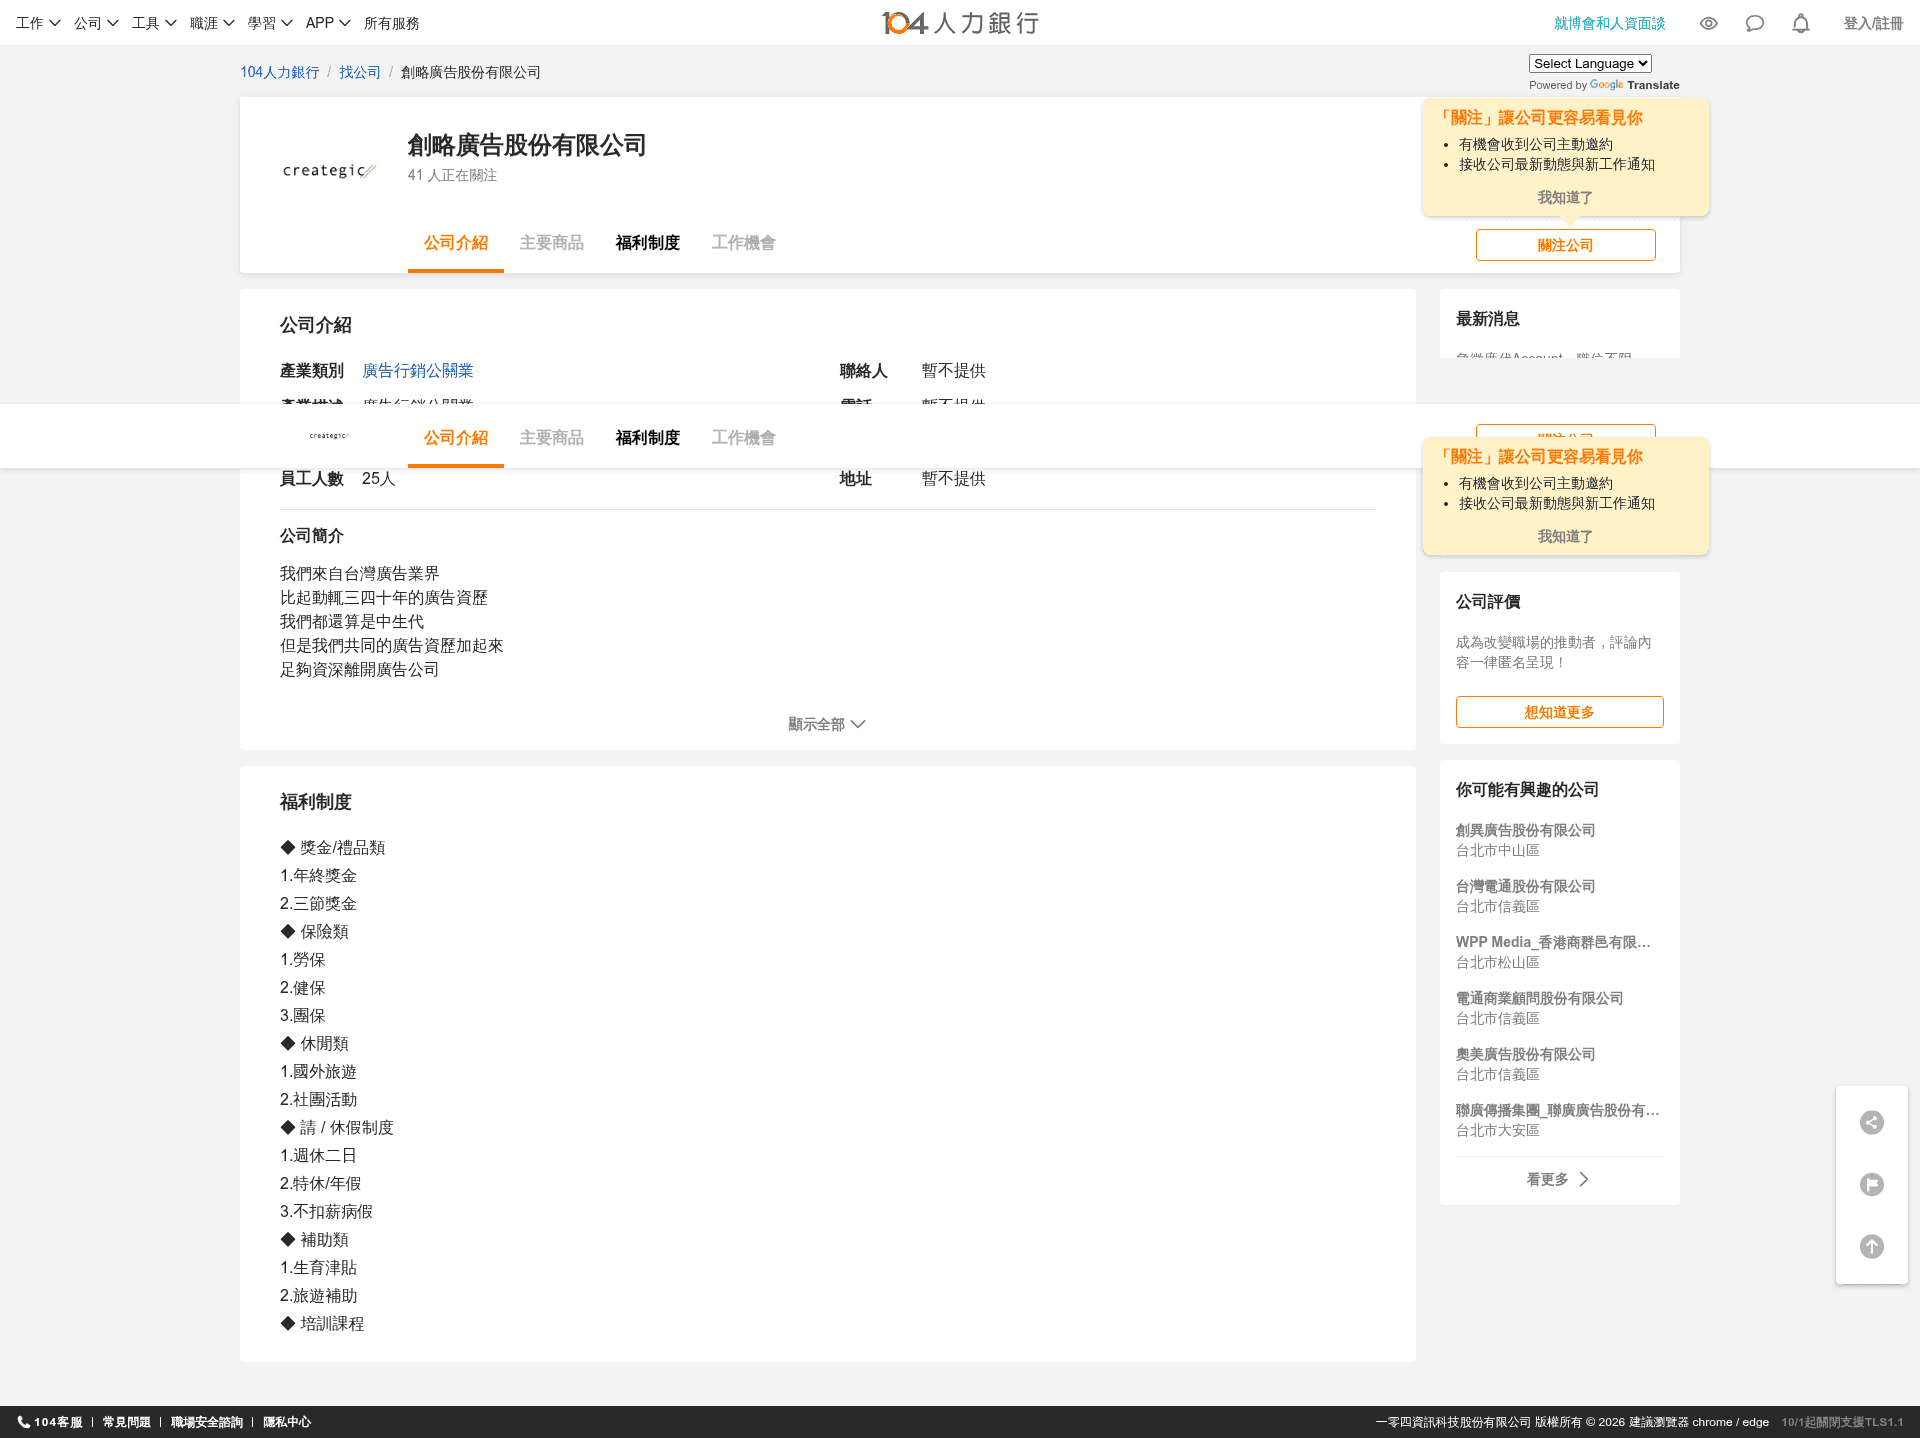Screen dimensions: 1920x1438
Task: Open 奧美廣告股份有限公司
Action: point(1526,1054)
